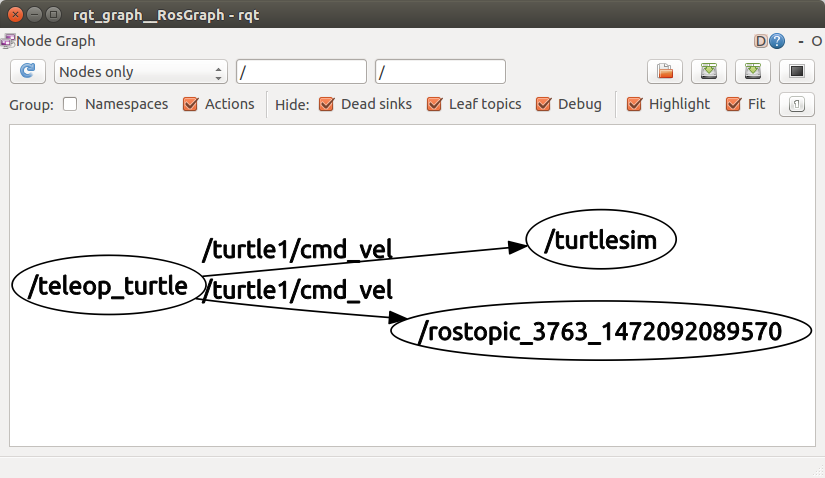
Task: Open help via question mark icon
Action: click(777, 41)
